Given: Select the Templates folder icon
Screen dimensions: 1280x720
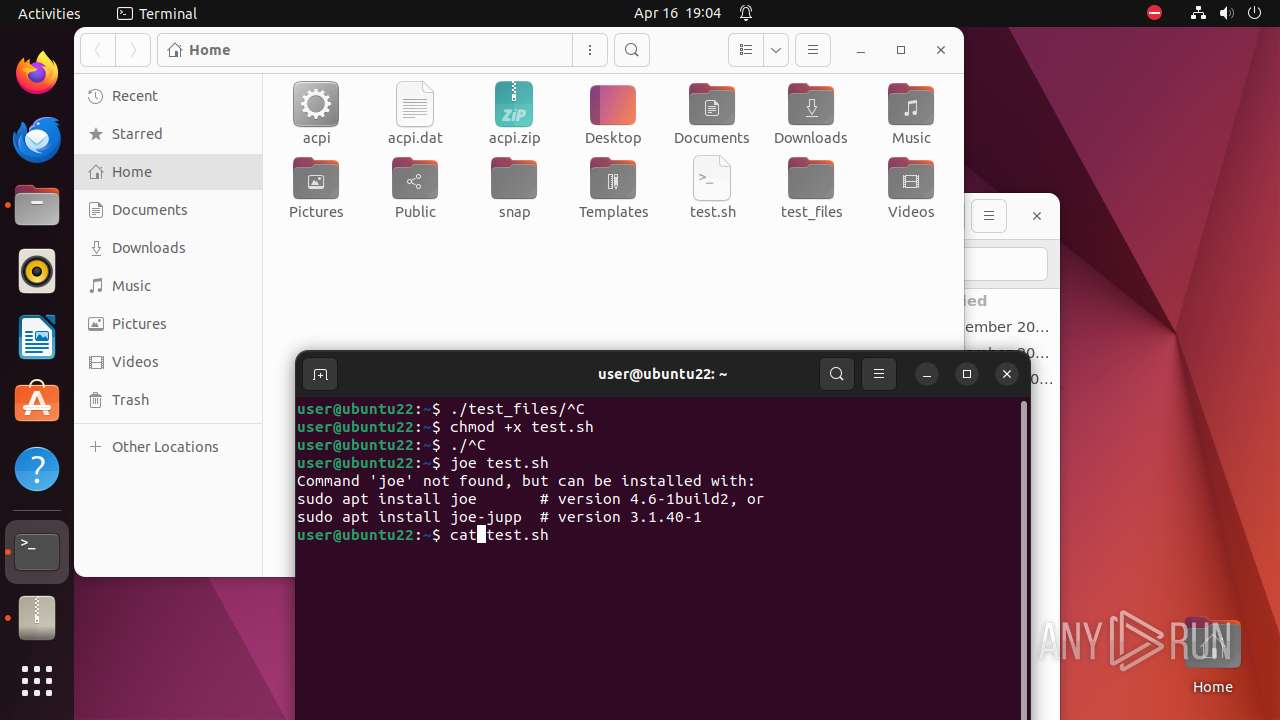Looking at the screenshot, I should point(613,188).
